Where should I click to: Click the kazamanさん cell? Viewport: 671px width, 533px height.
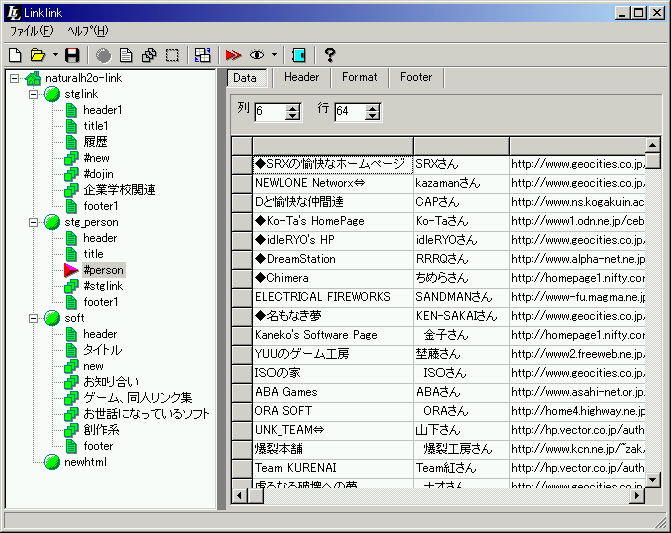coord(461,184)
